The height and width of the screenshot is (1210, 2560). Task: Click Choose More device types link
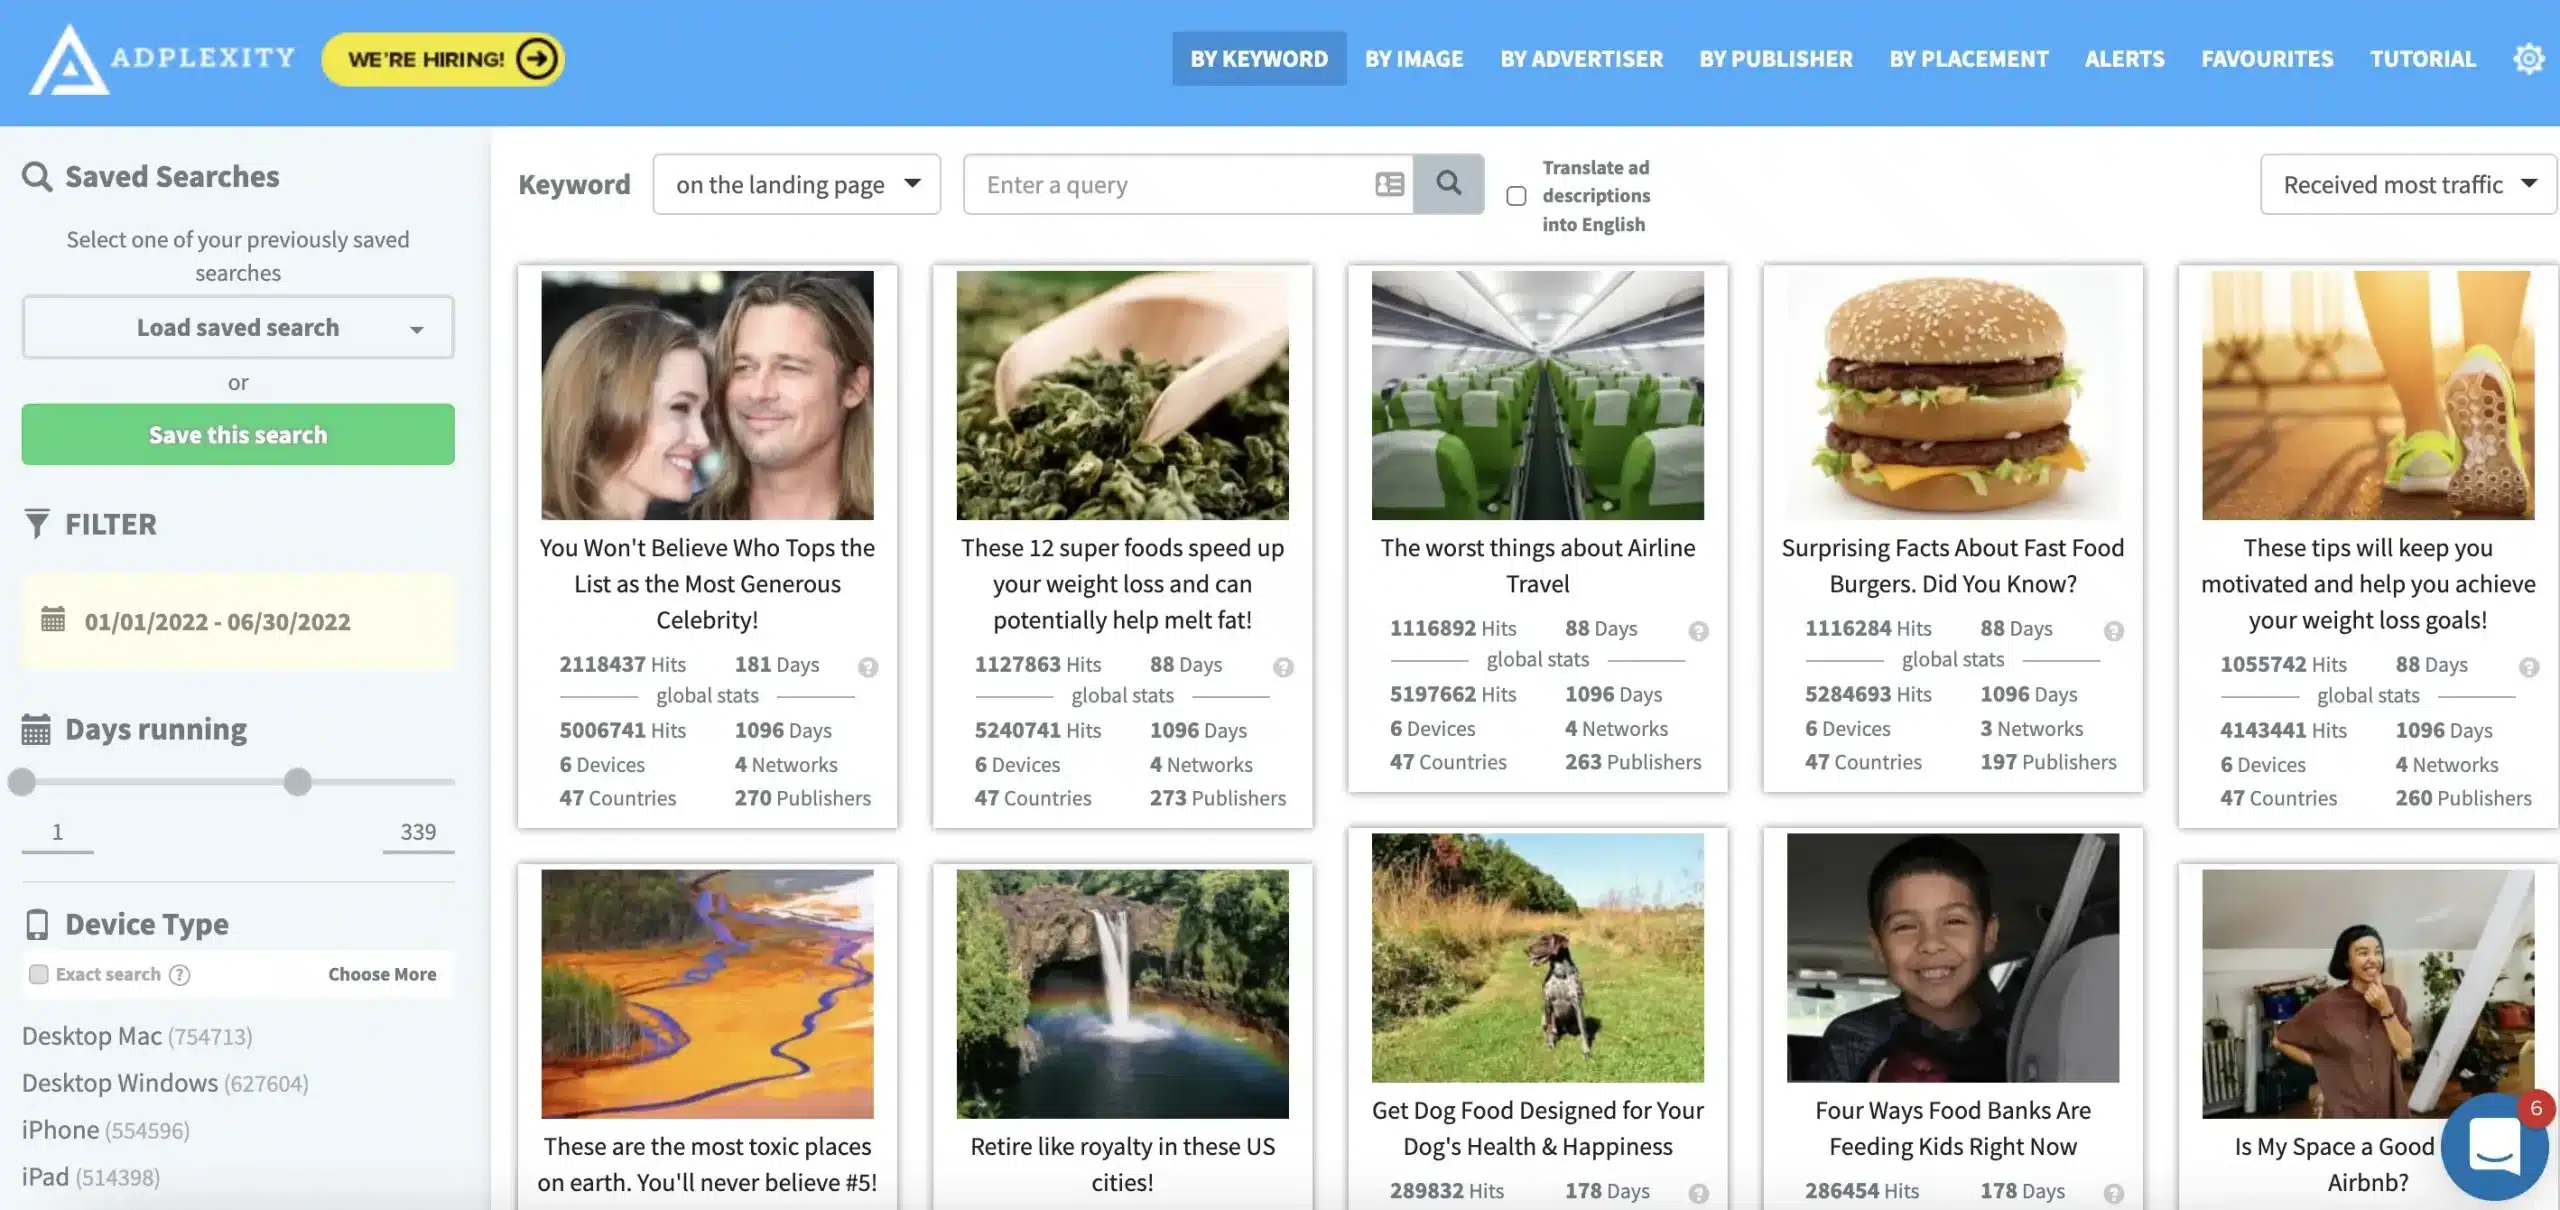380,973
